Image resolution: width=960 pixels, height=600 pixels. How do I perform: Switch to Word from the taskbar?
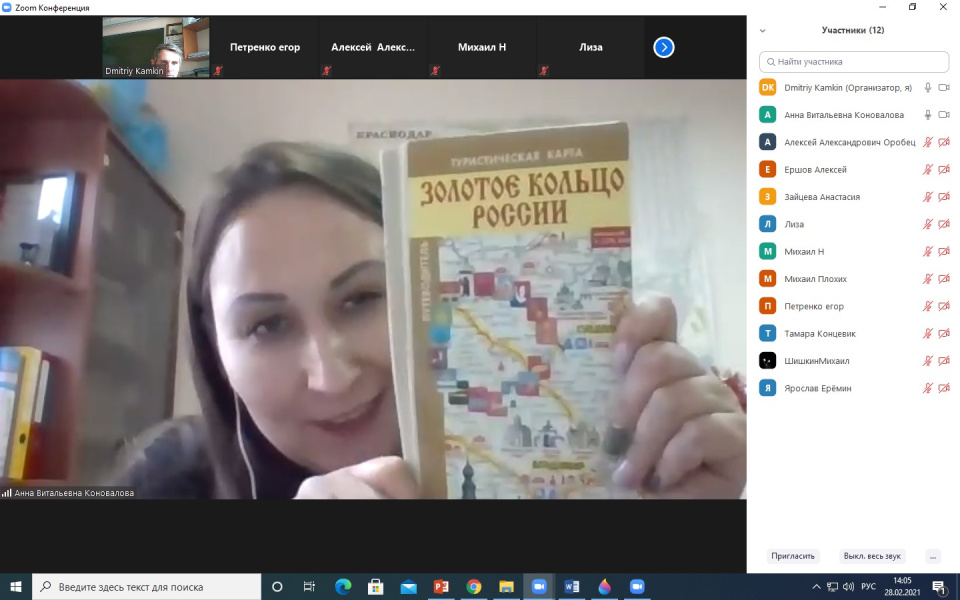pyautogui.click(x=571, y=587)
